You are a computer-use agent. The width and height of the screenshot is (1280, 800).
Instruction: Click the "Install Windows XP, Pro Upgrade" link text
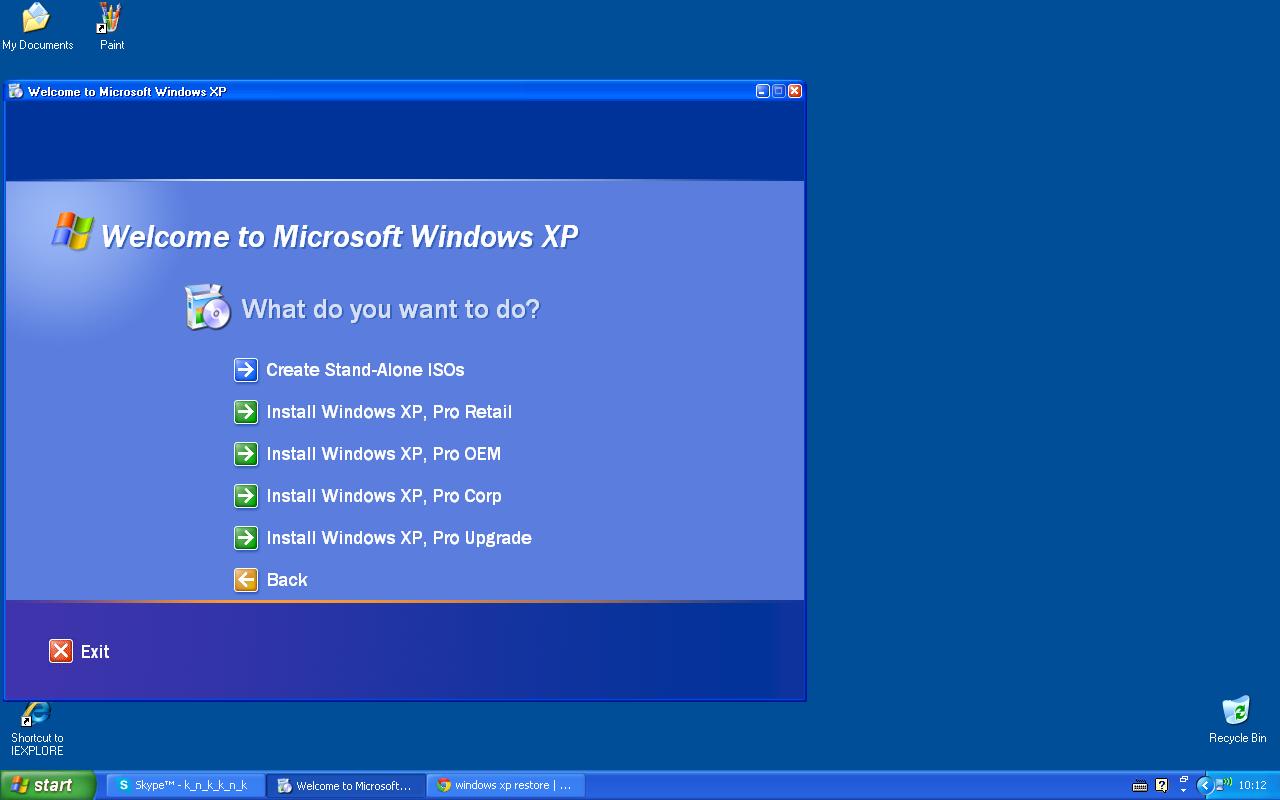398,538
